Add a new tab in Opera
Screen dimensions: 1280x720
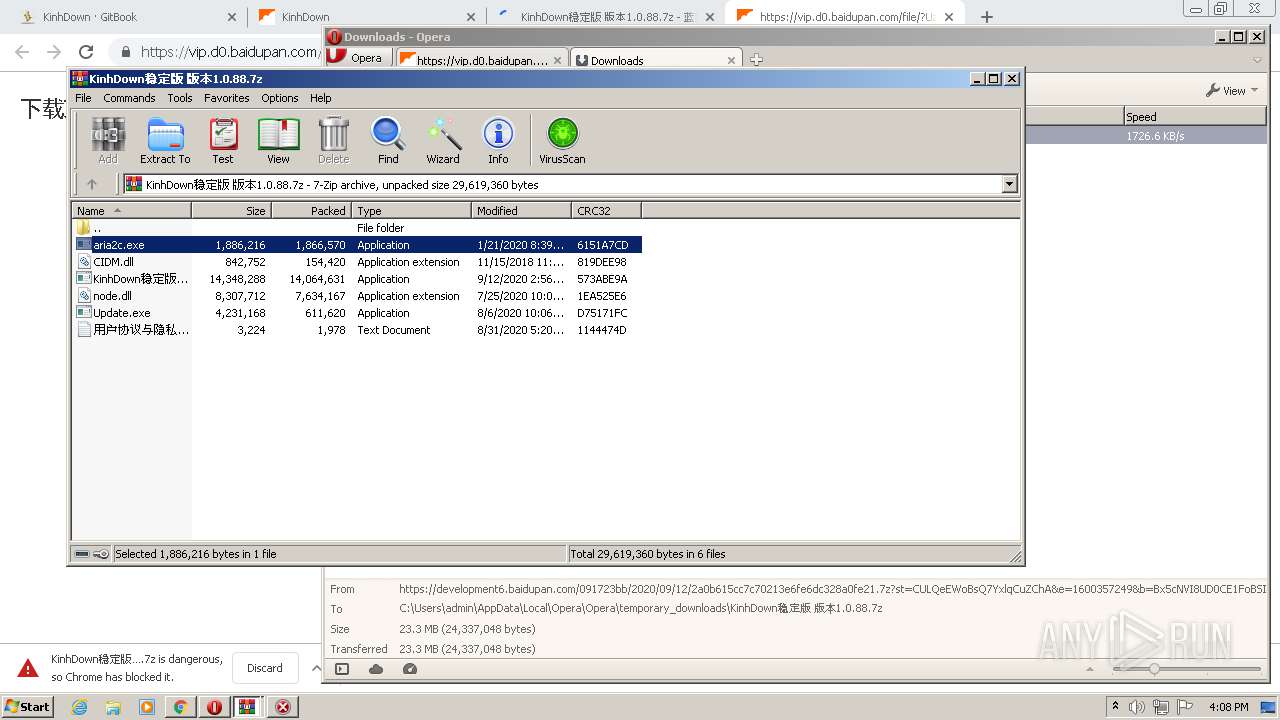(756, 60)
